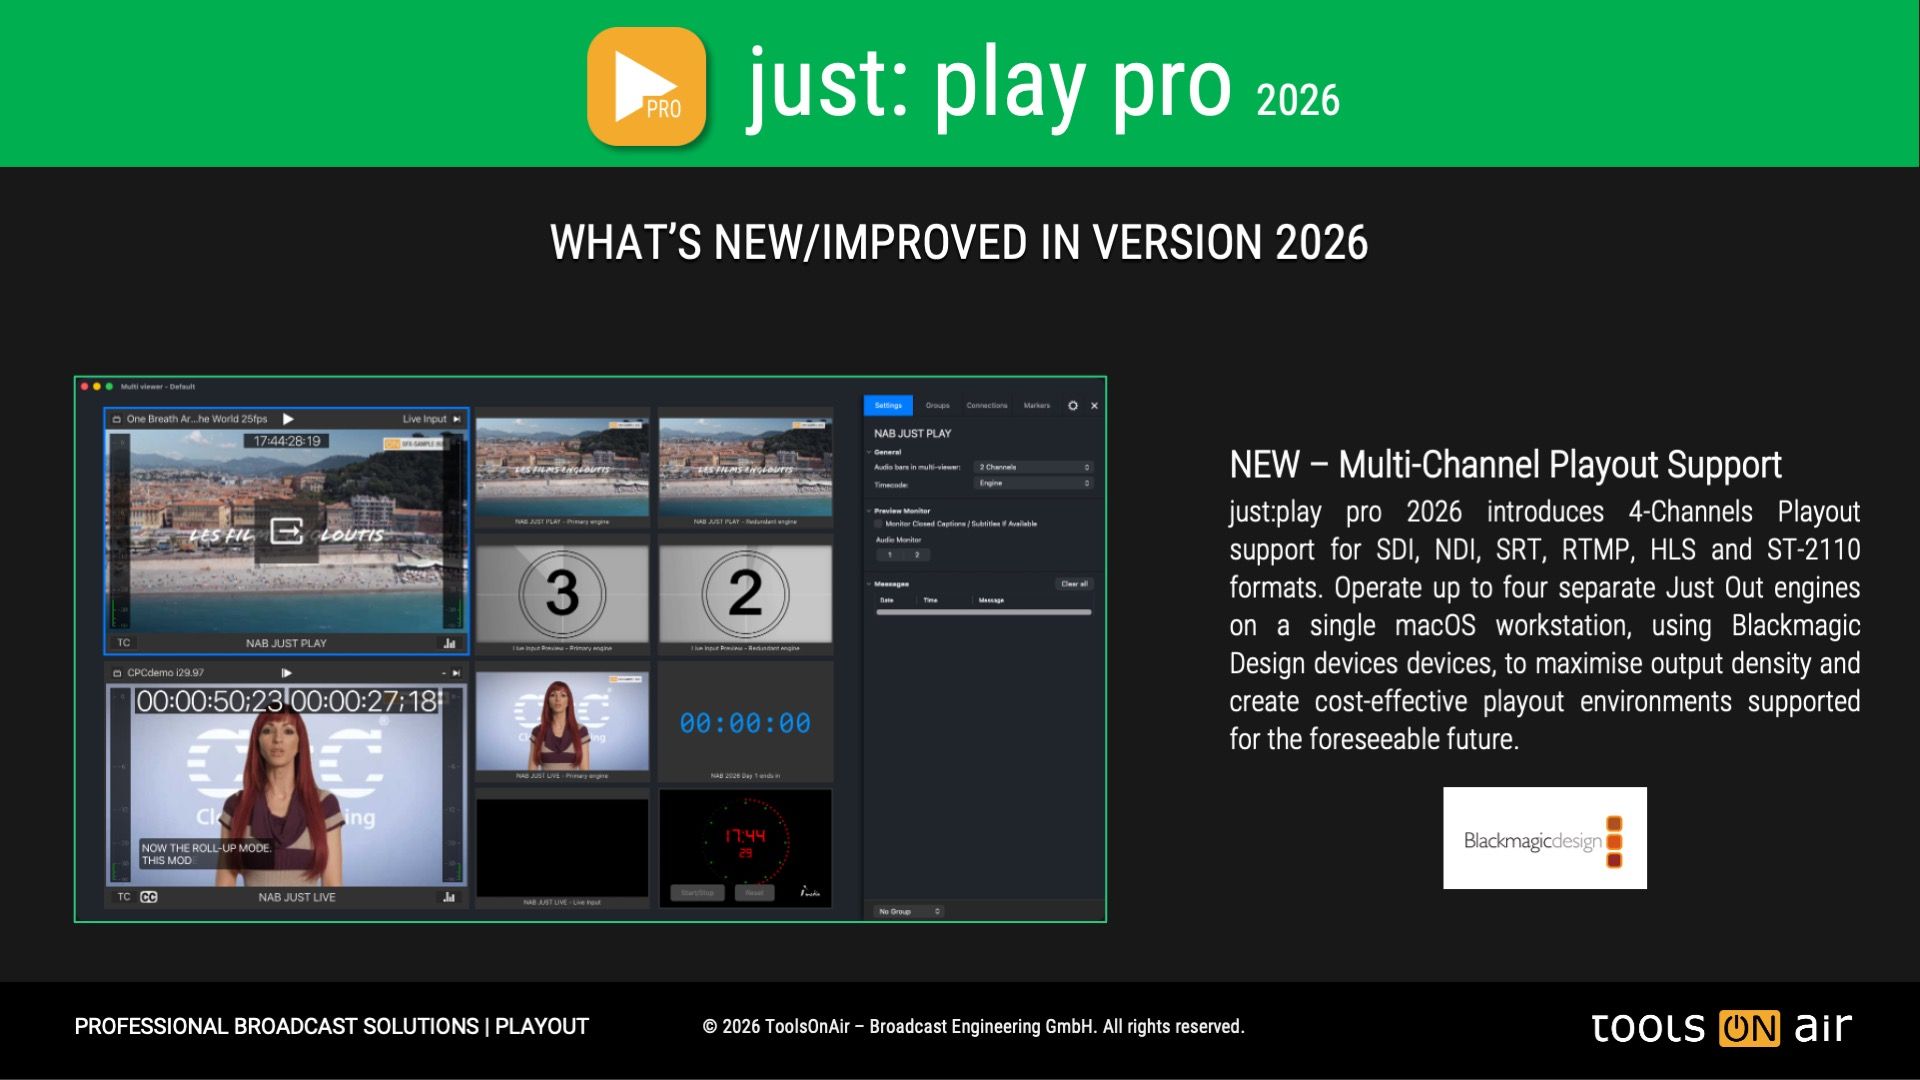Switch to the Groups tab

937,406
